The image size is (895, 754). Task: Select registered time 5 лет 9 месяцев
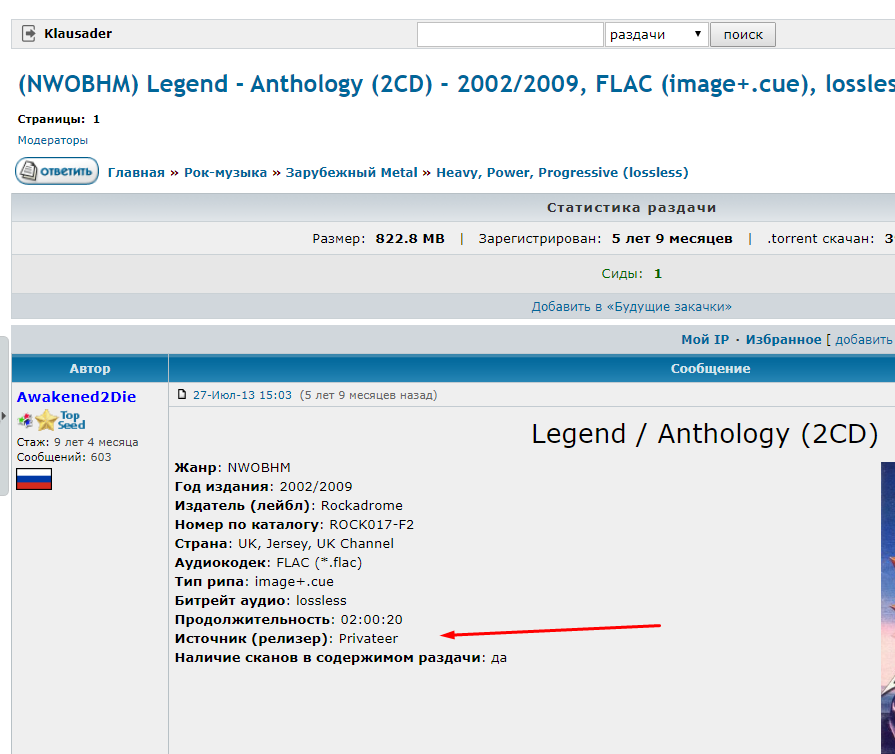672,239
